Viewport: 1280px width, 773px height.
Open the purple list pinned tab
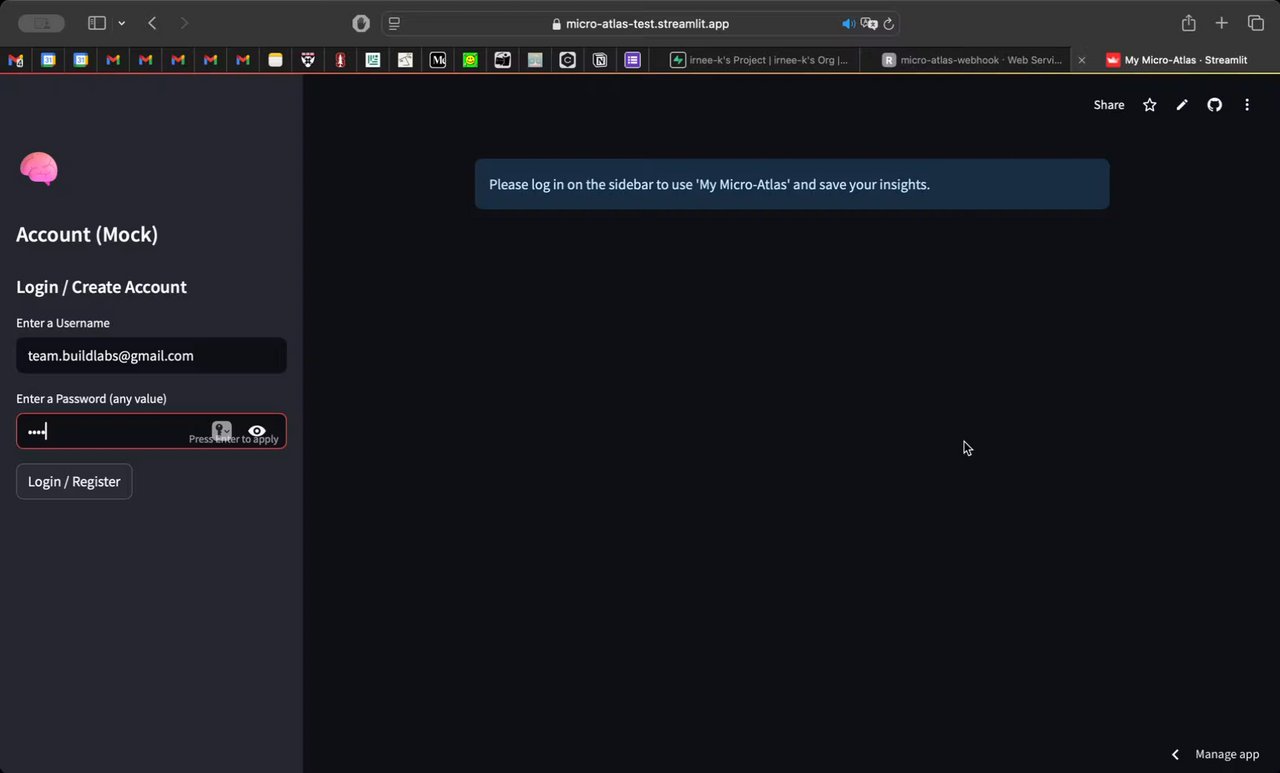(x=632, y=60)
